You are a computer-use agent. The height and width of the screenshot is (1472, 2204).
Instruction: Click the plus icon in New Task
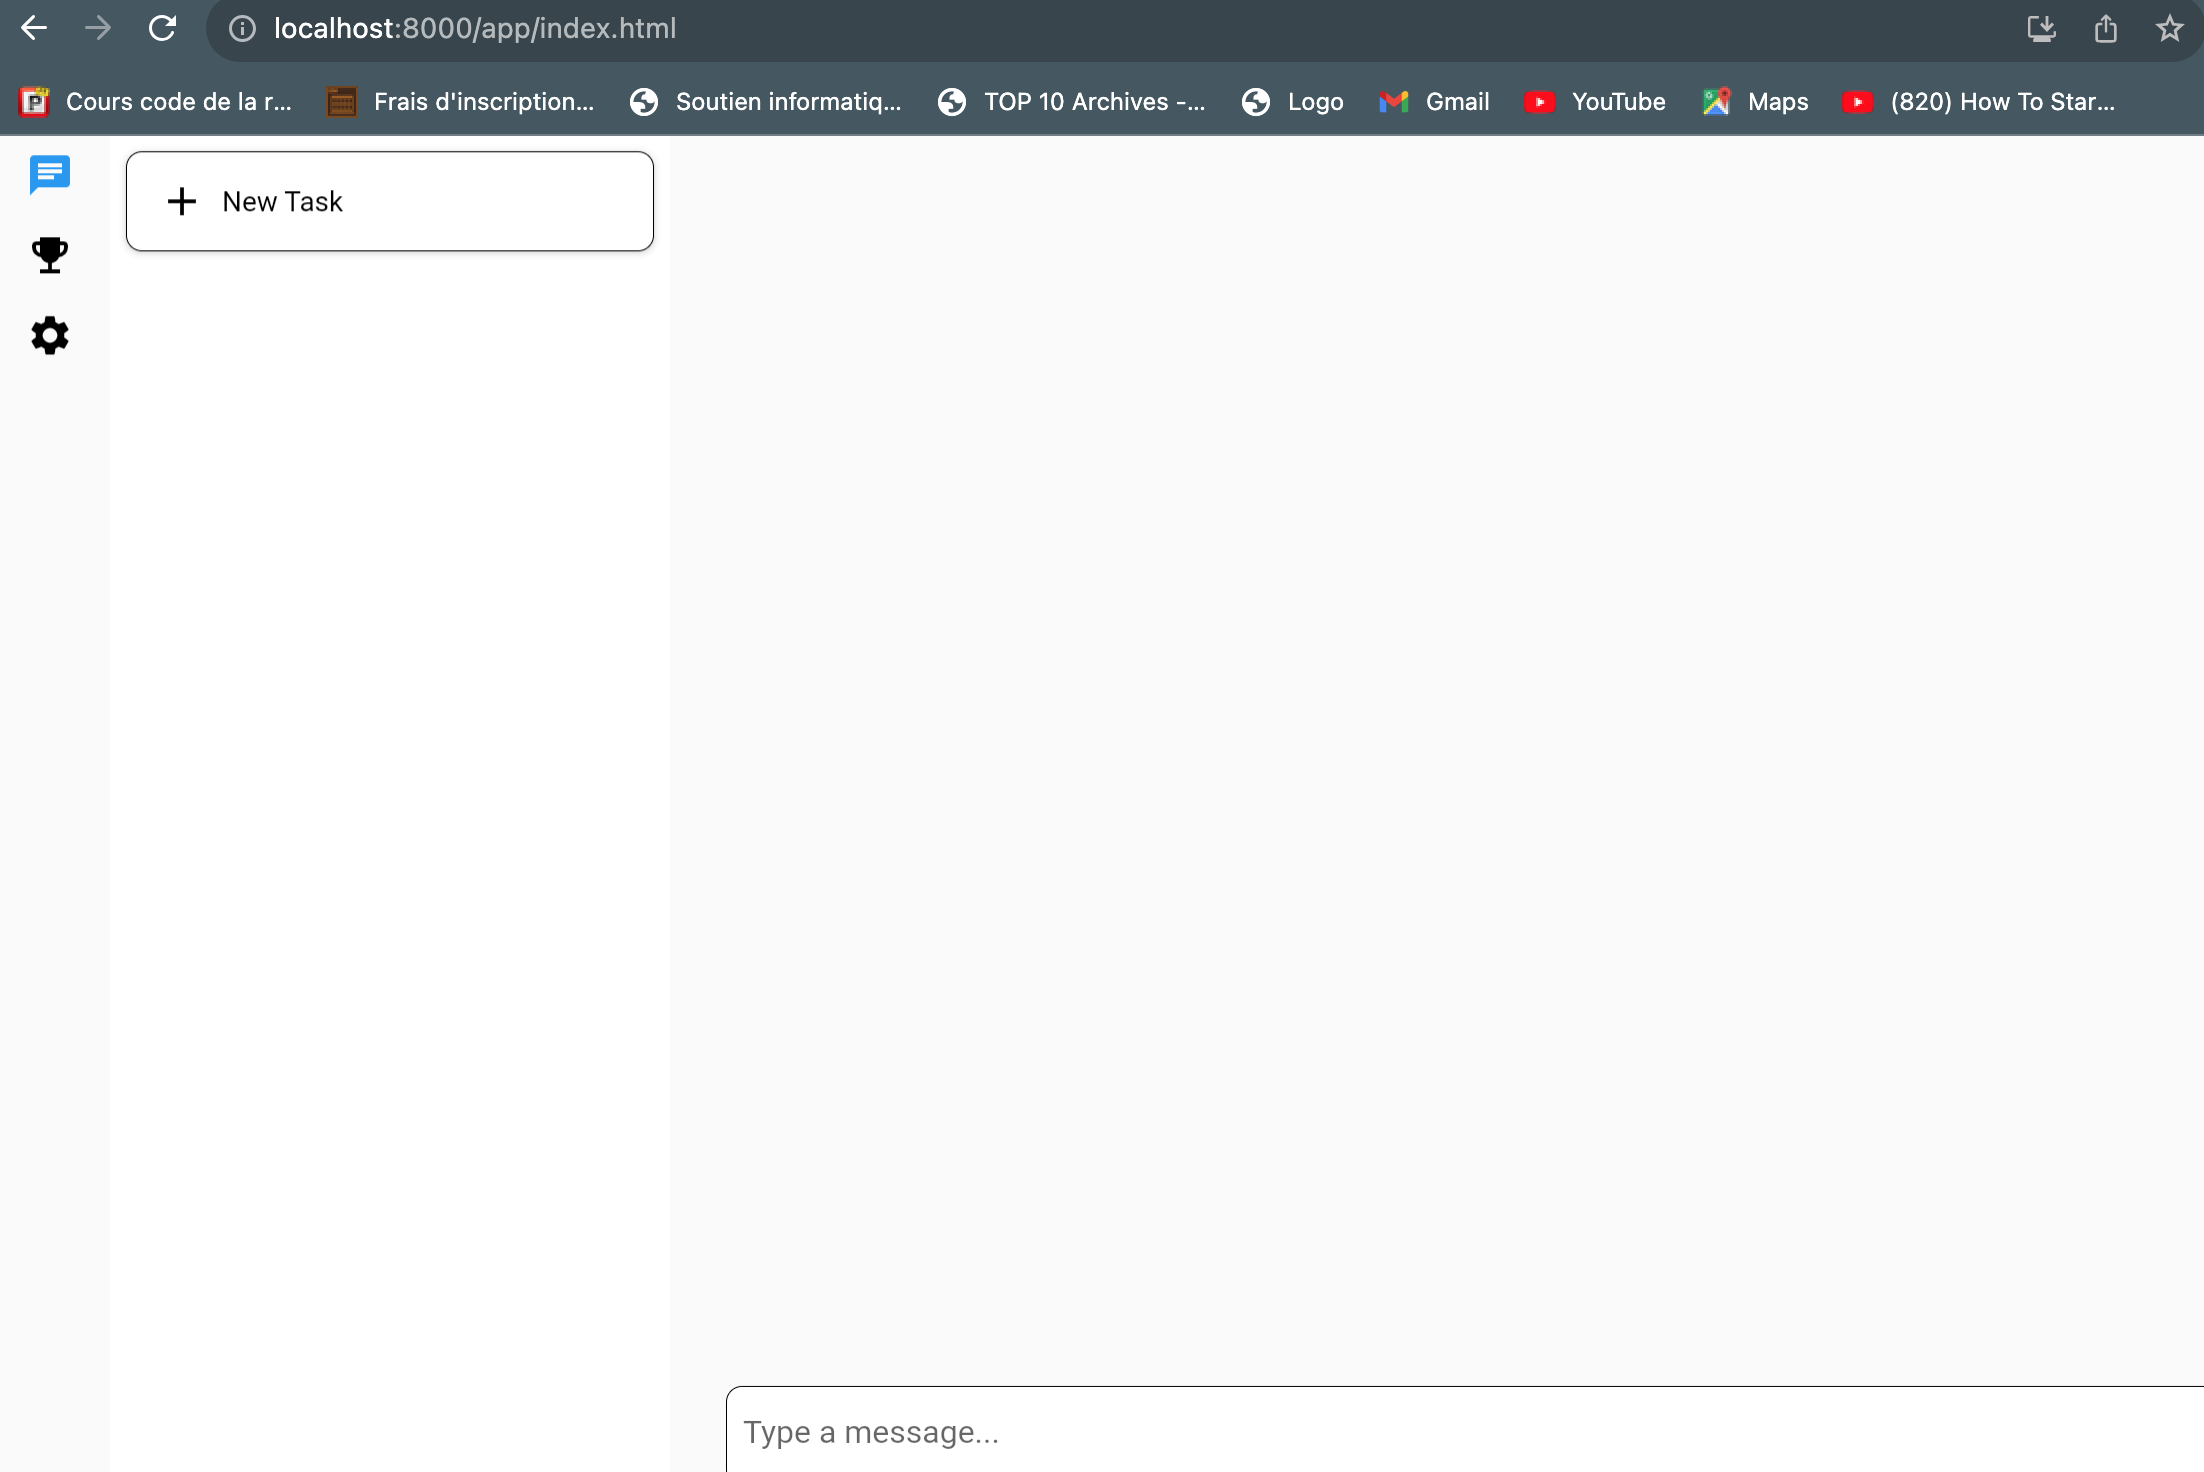click(x=182, y=202)
